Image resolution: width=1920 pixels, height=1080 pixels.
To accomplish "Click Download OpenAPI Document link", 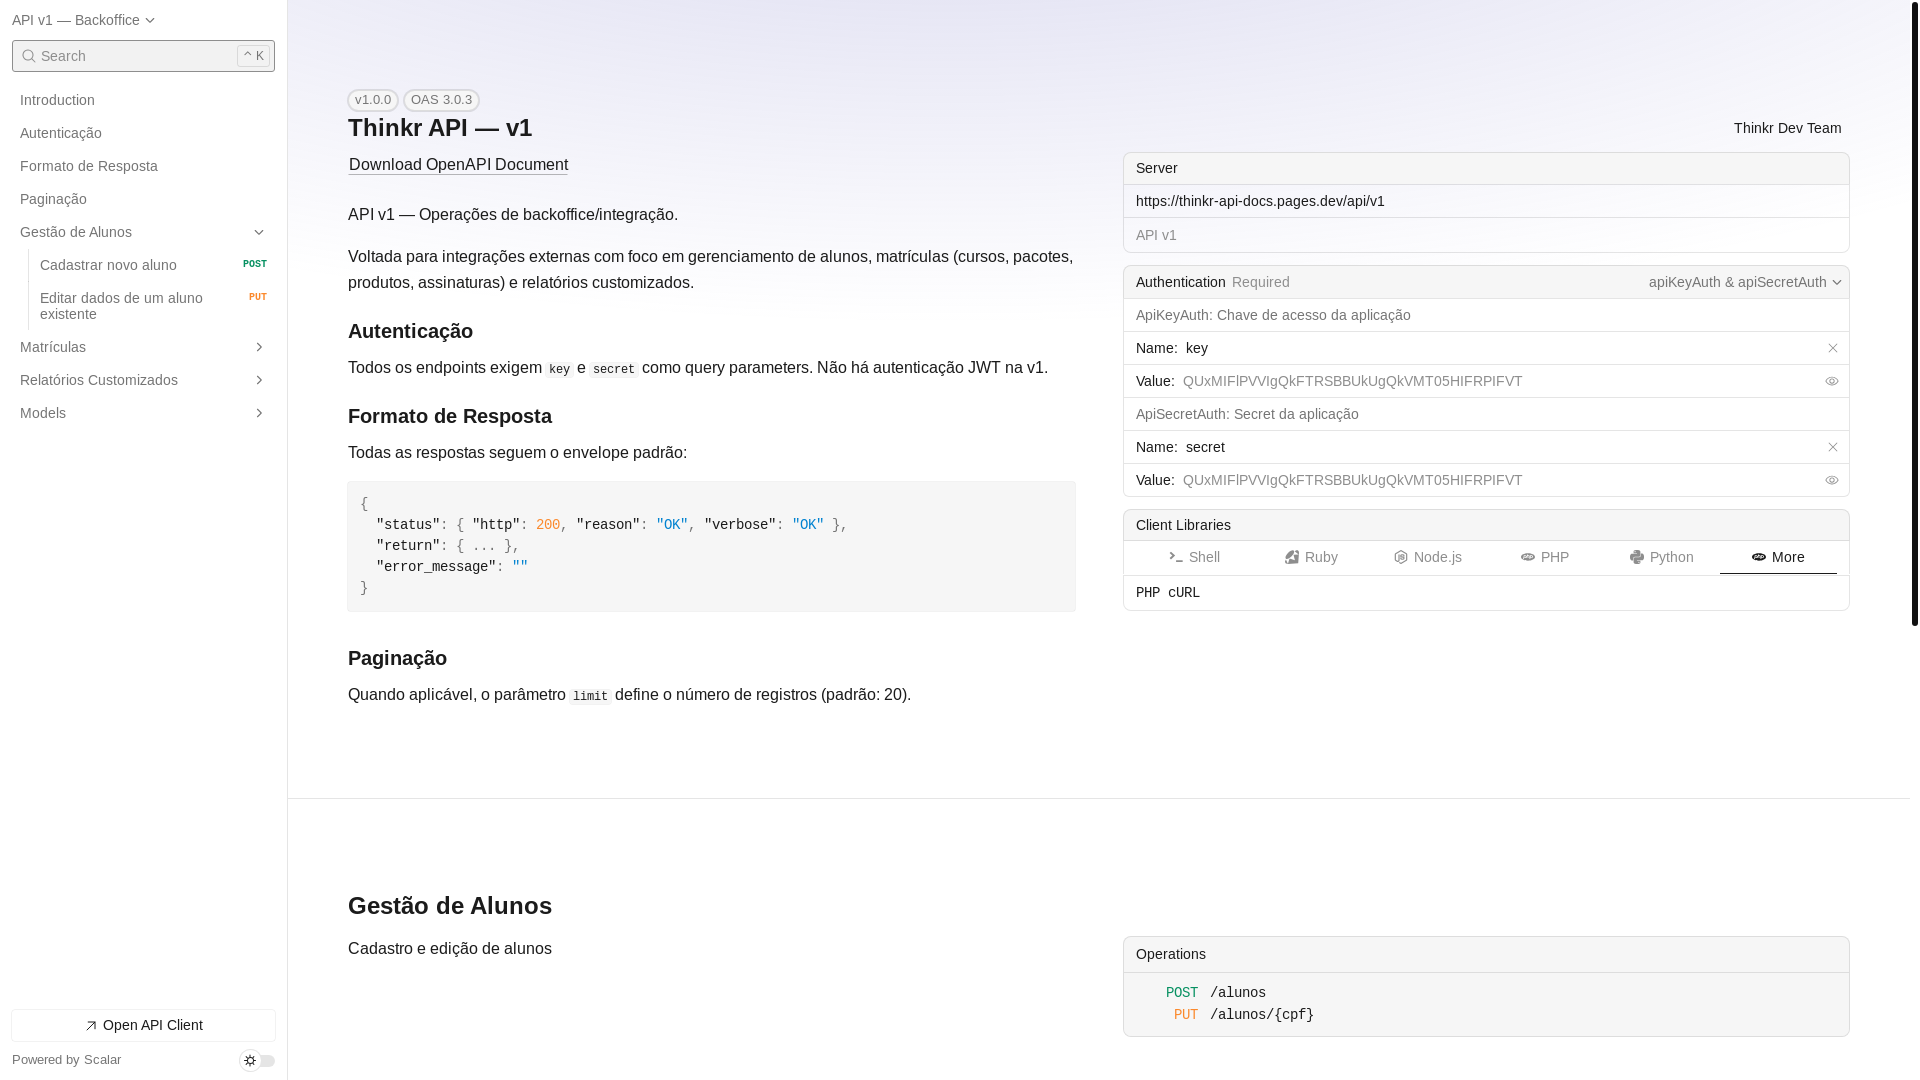I will point(458,165).
